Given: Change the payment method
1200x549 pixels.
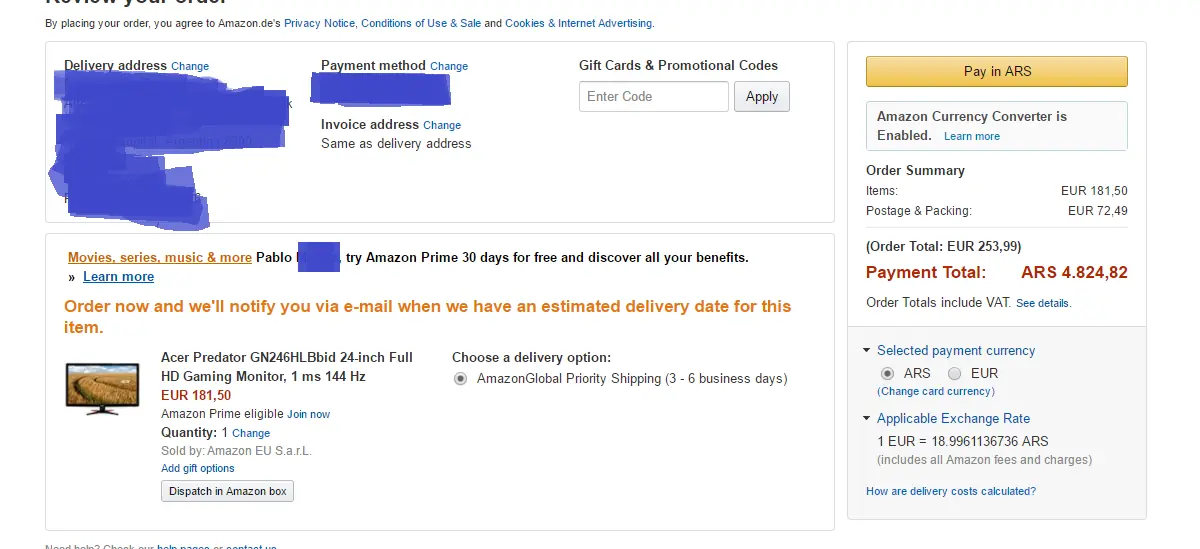Looking at the screenshot, I should tap(449, 67).
